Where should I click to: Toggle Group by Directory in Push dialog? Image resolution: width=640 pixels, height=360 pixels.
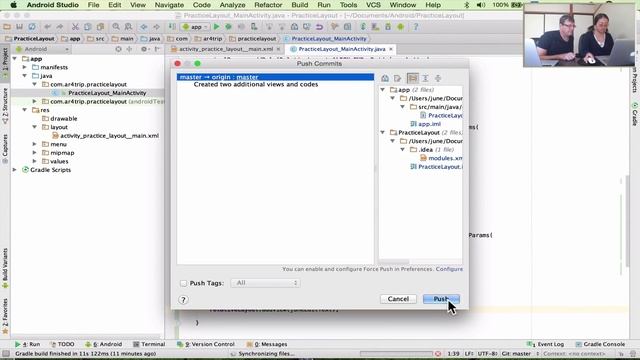413,78
